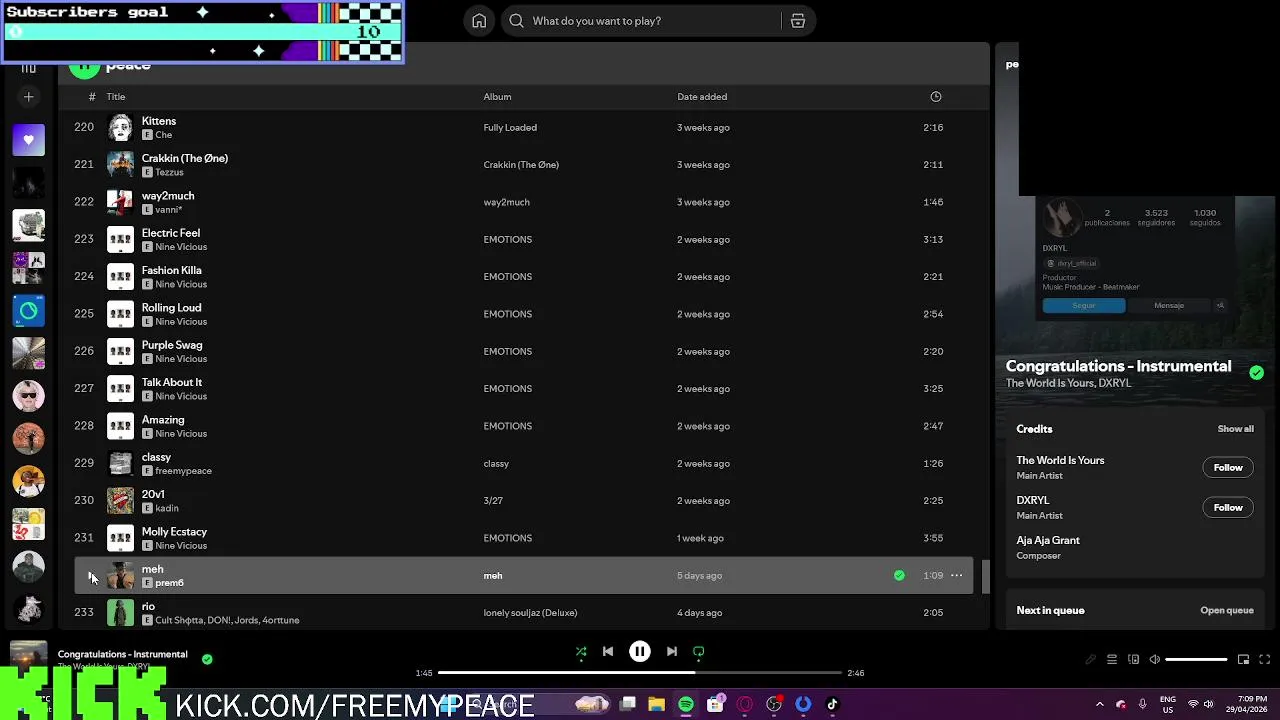The image size is (1280, 720).
Task: Sort the playlist by Date added header
Action: 702,97
